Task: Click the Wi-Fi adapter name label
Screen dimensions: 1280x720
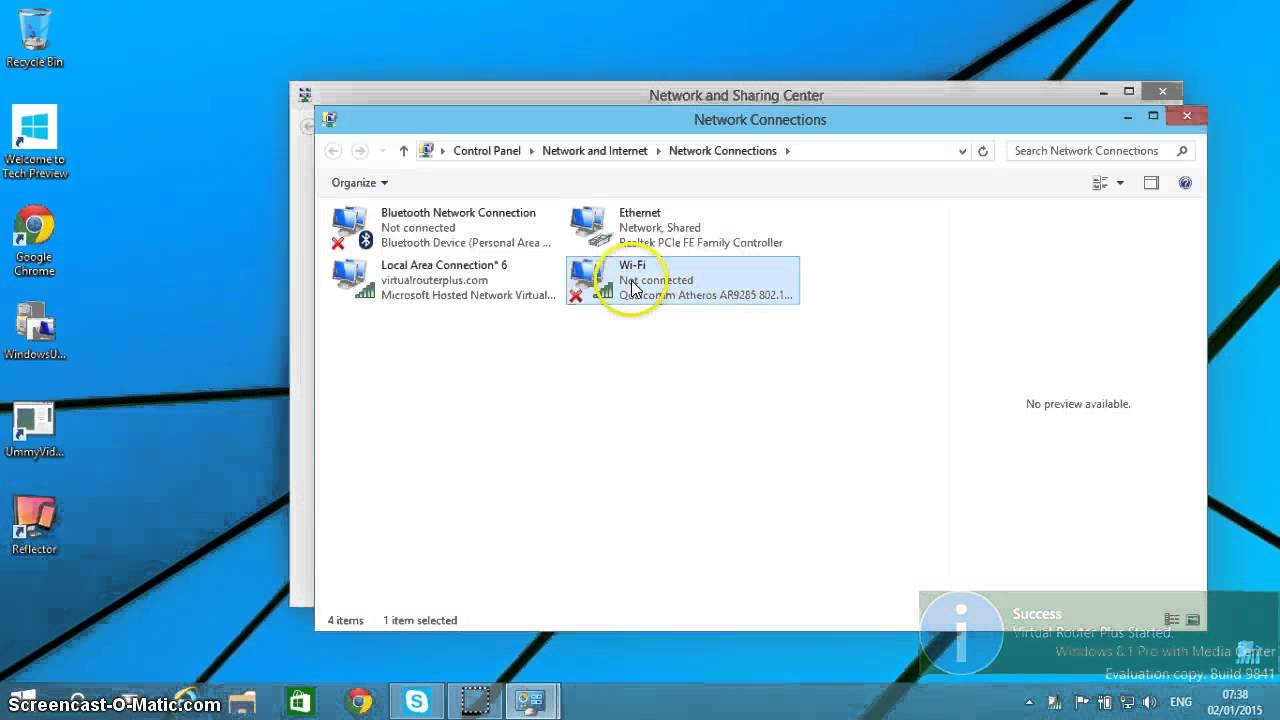Action: [x=632, y=265]
